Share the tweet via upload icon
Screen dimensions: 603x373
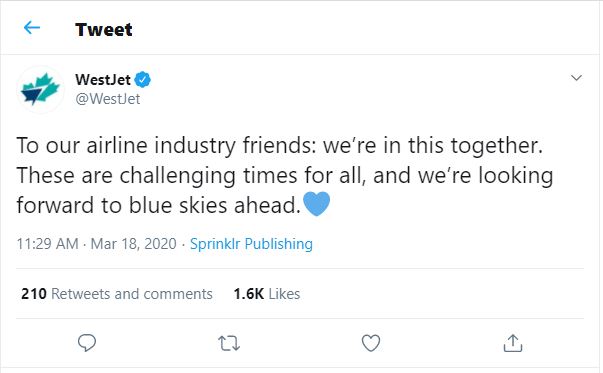click(513, 343)
